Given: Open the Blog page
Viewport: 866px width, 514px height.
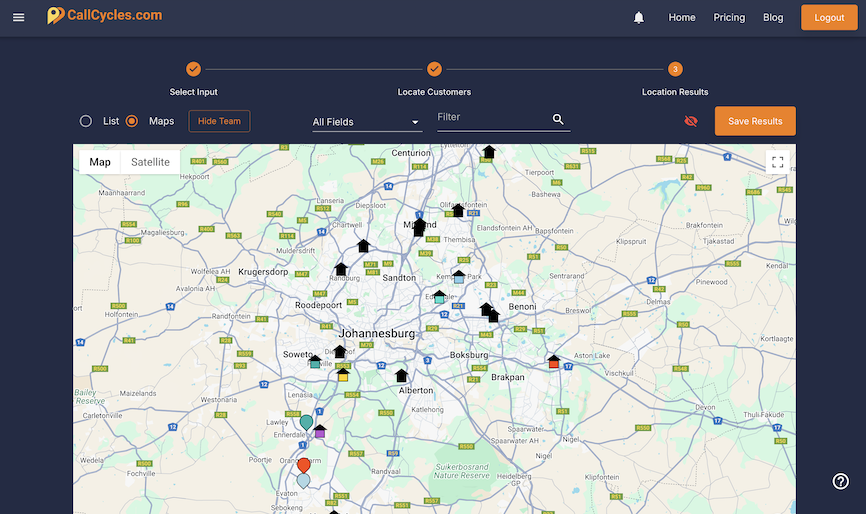Looking at the screenshot, I should [x=773, y=18].
